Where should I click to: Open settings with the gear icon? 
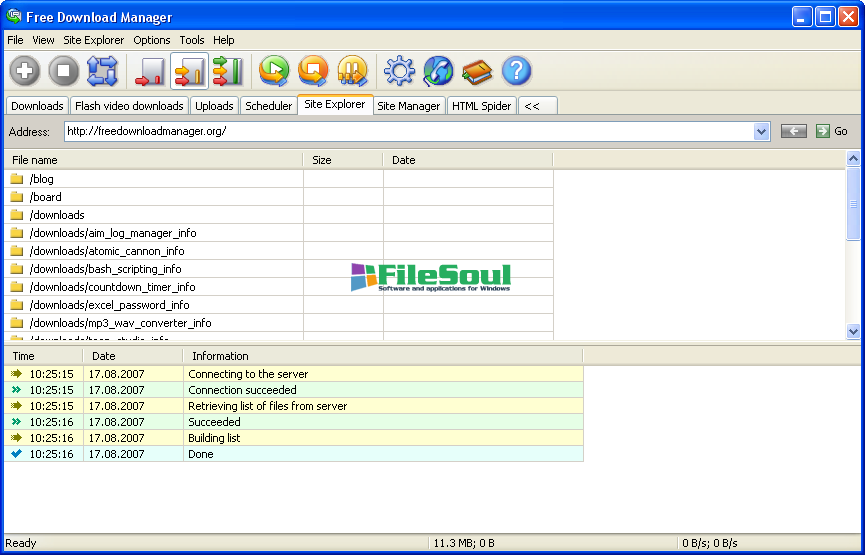pos(399,71)
